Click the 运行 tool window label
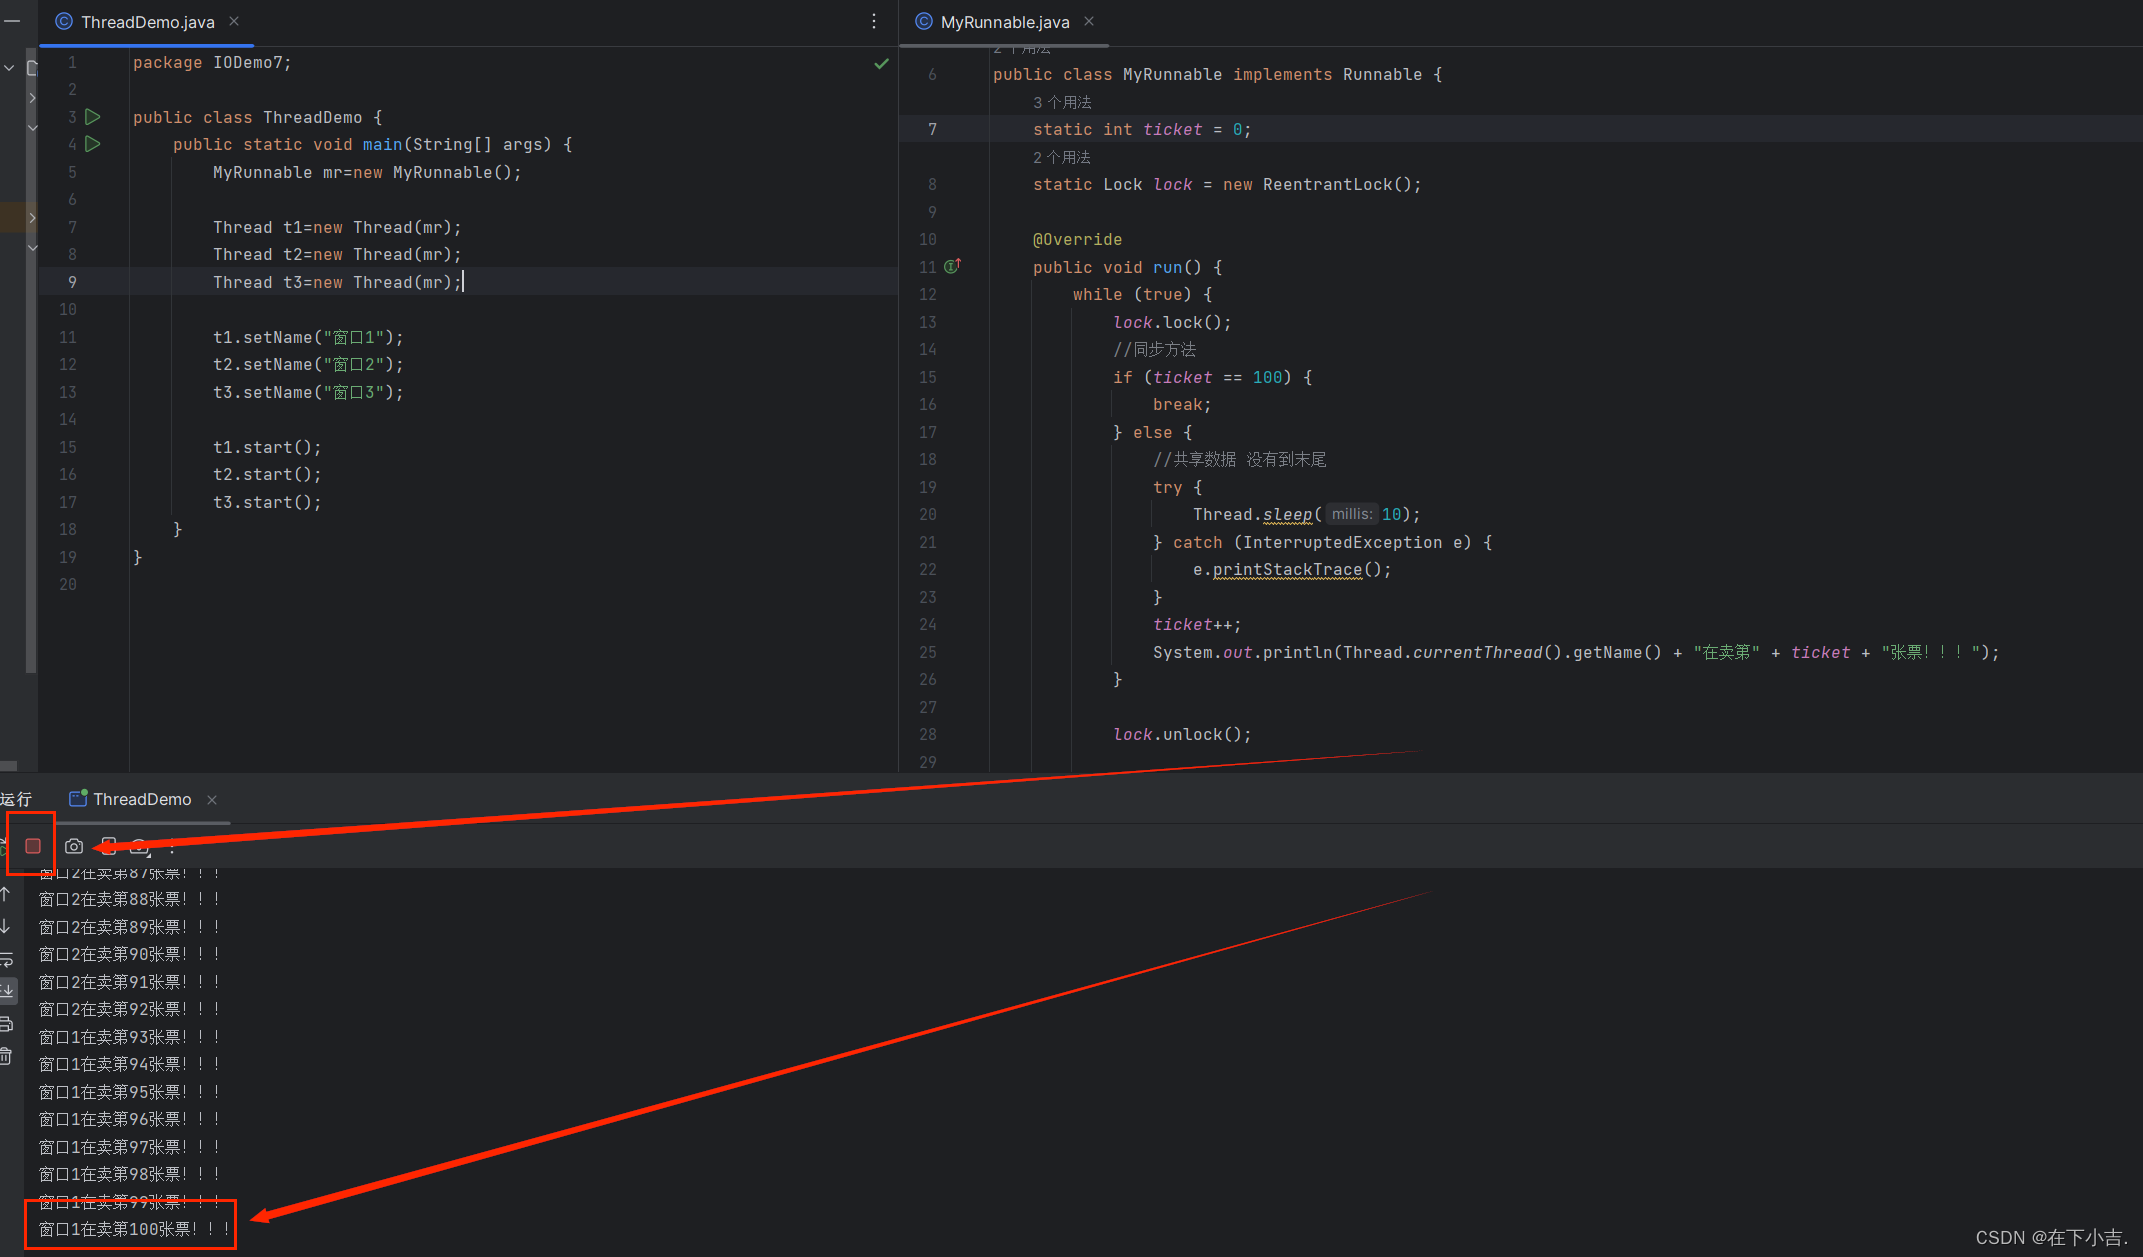Screen dimensions: 2143x1257 coord(16,799)
